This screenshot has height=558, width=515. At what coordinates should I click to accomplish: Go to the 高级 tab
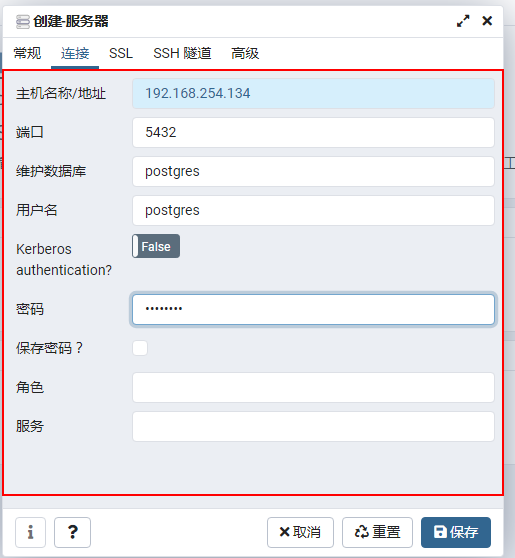point(245,53)
